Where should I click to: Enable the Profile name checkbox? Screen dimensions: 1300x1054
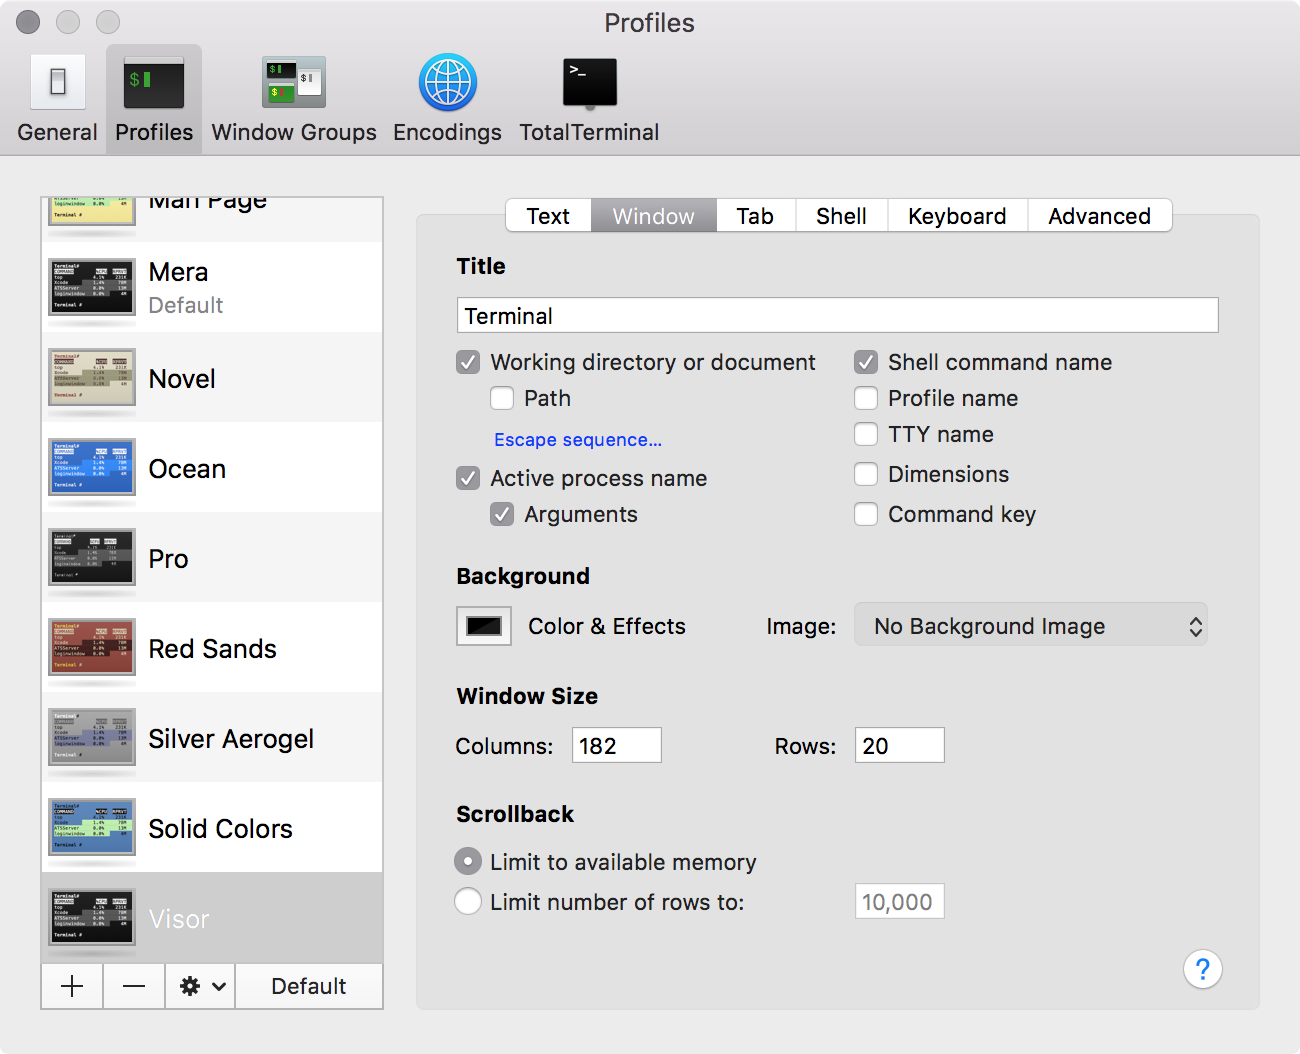[866, 398]
